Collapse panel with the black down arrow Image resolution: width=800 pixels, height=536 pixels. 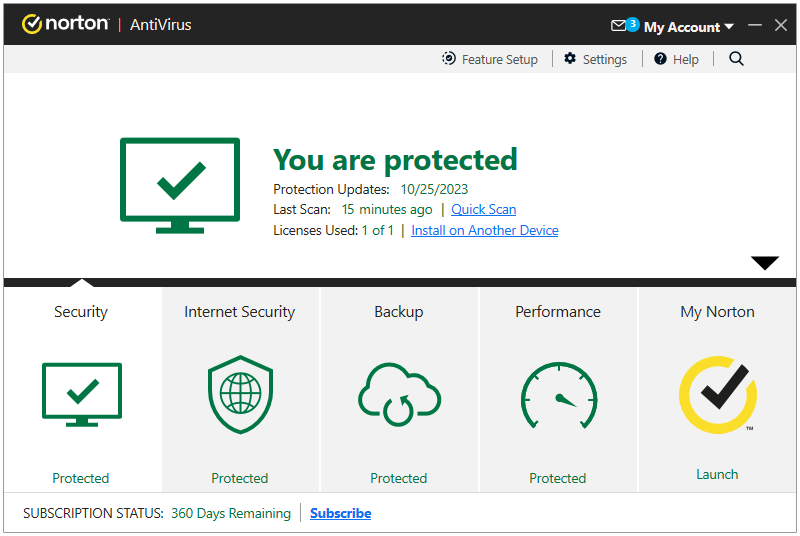pos(765,262)
